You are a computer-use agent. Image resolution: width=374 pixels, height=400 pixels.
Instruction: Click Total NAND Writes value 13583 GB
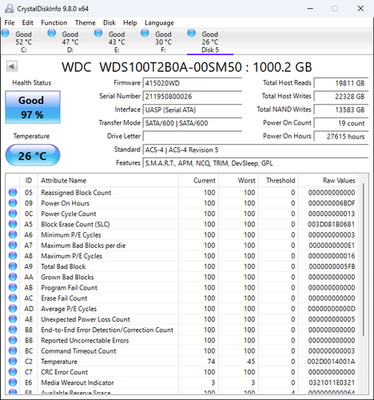pyautogui.click(x=341, y=110)
